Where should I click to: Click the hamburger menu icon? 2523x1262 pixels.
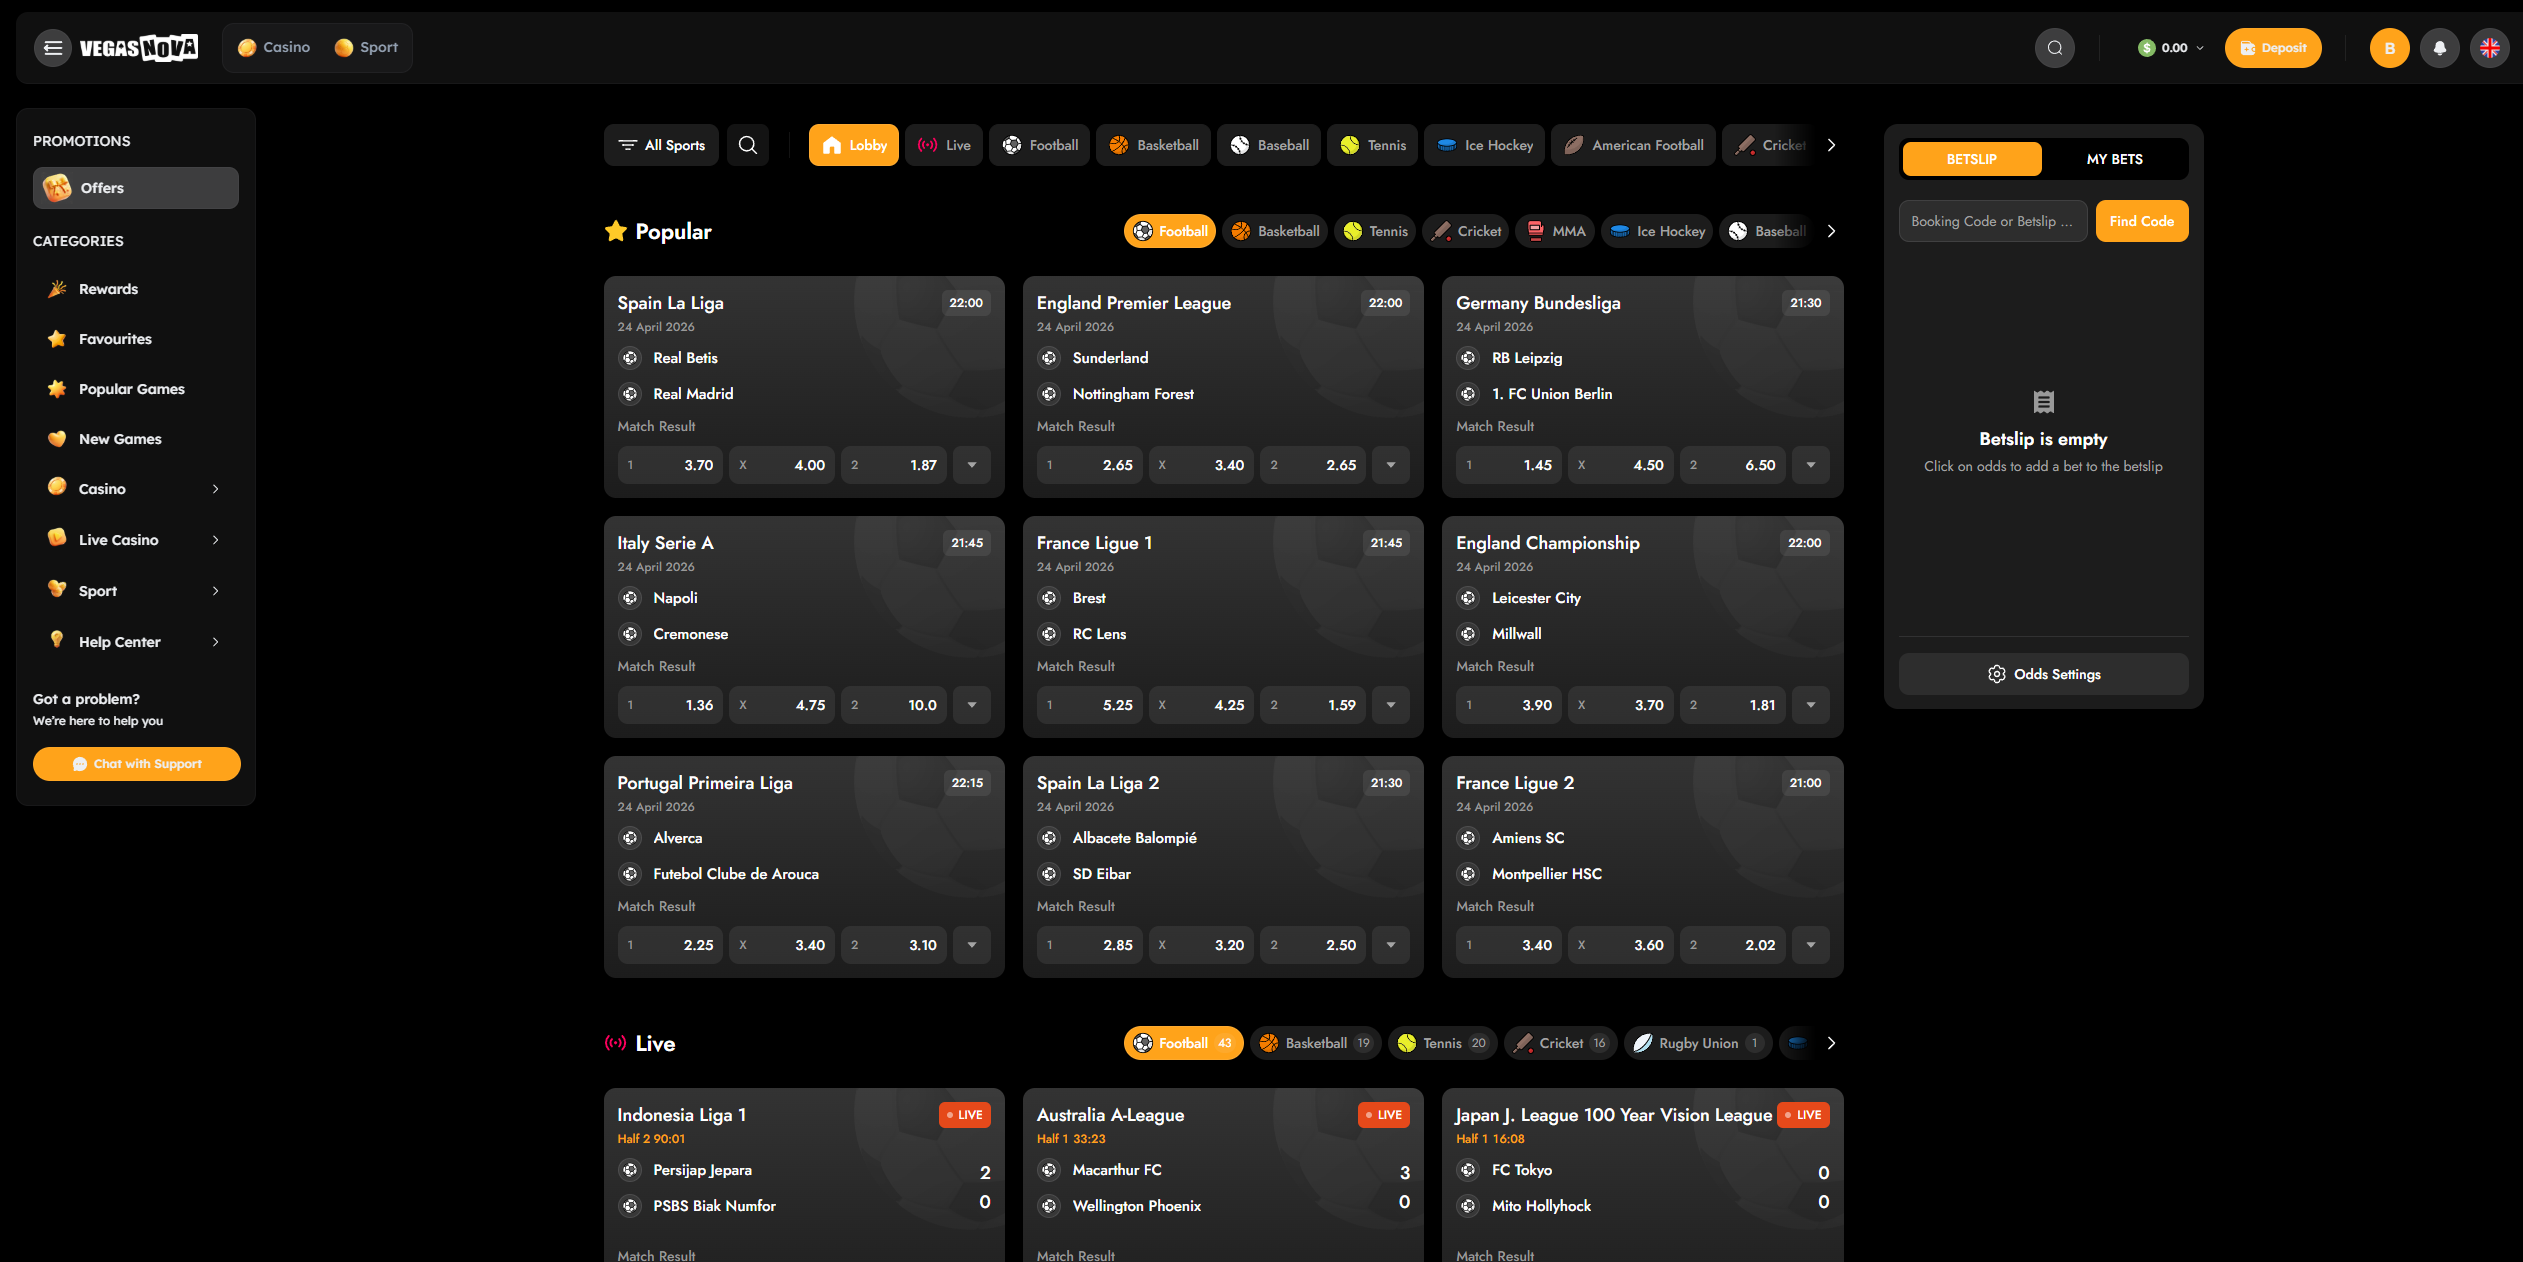click(x=52, y=47)
